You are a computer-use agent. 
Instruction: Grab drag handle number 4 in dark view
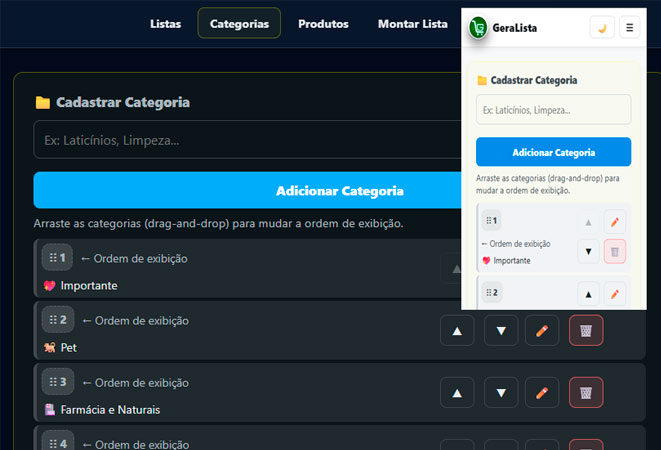(x=58, y=441)
